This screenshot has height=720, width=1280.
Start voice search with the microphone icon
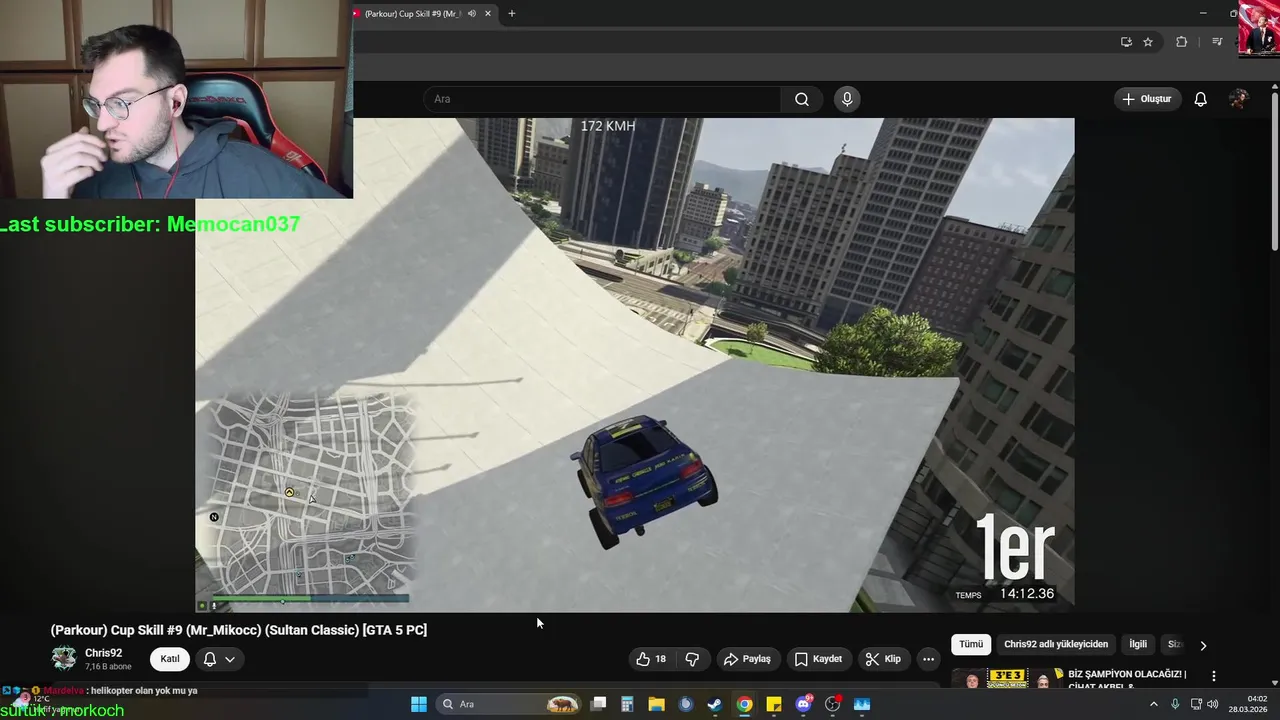point(847,99)
